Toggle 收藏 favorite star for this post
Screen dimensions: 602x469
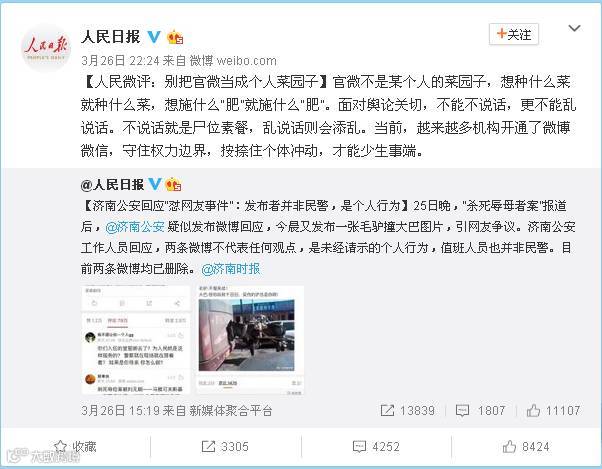point(75,446)
